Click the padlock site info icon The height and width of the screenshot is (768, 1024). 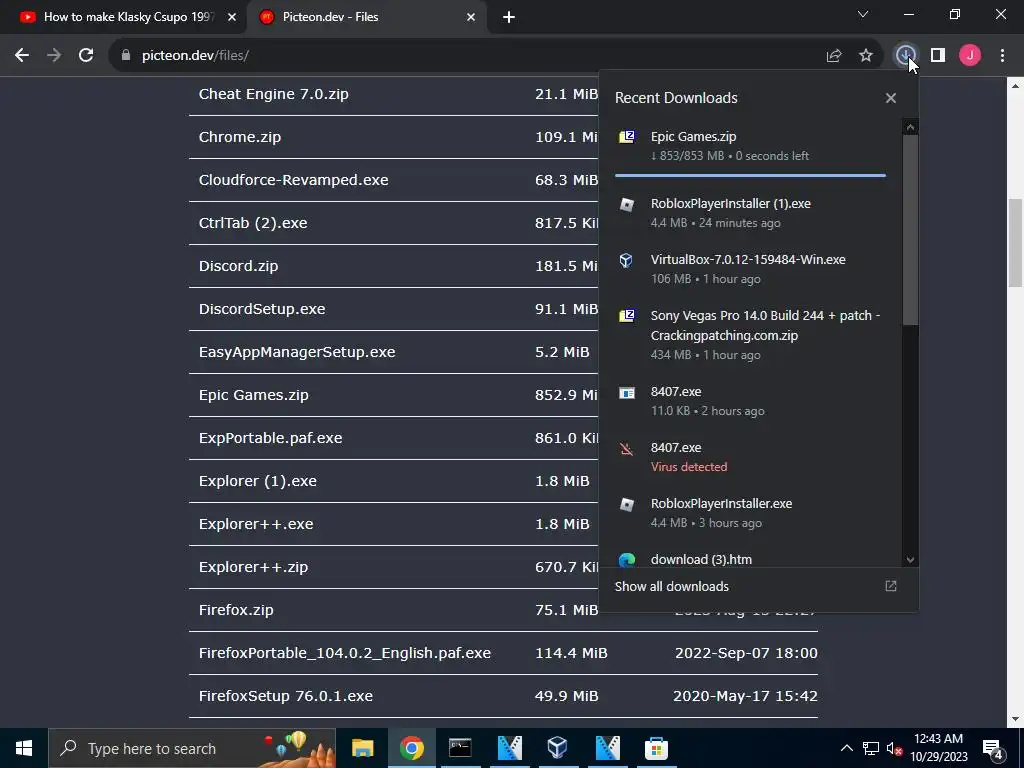click(126, 56)
